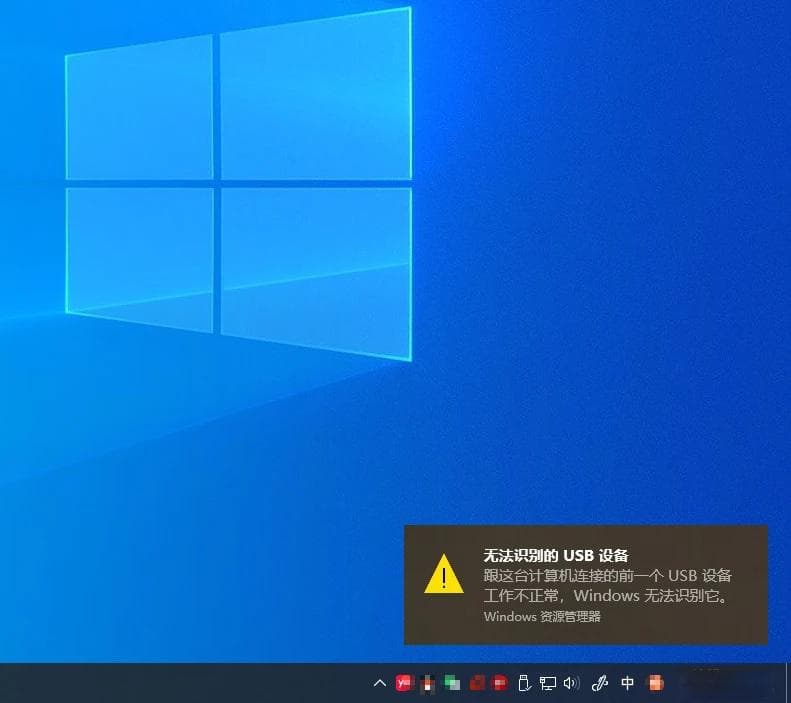This screenshot has width=791, height=703.
Task: Open Safely Remove Hardware USB icon
Action: (x=524, y=683)
